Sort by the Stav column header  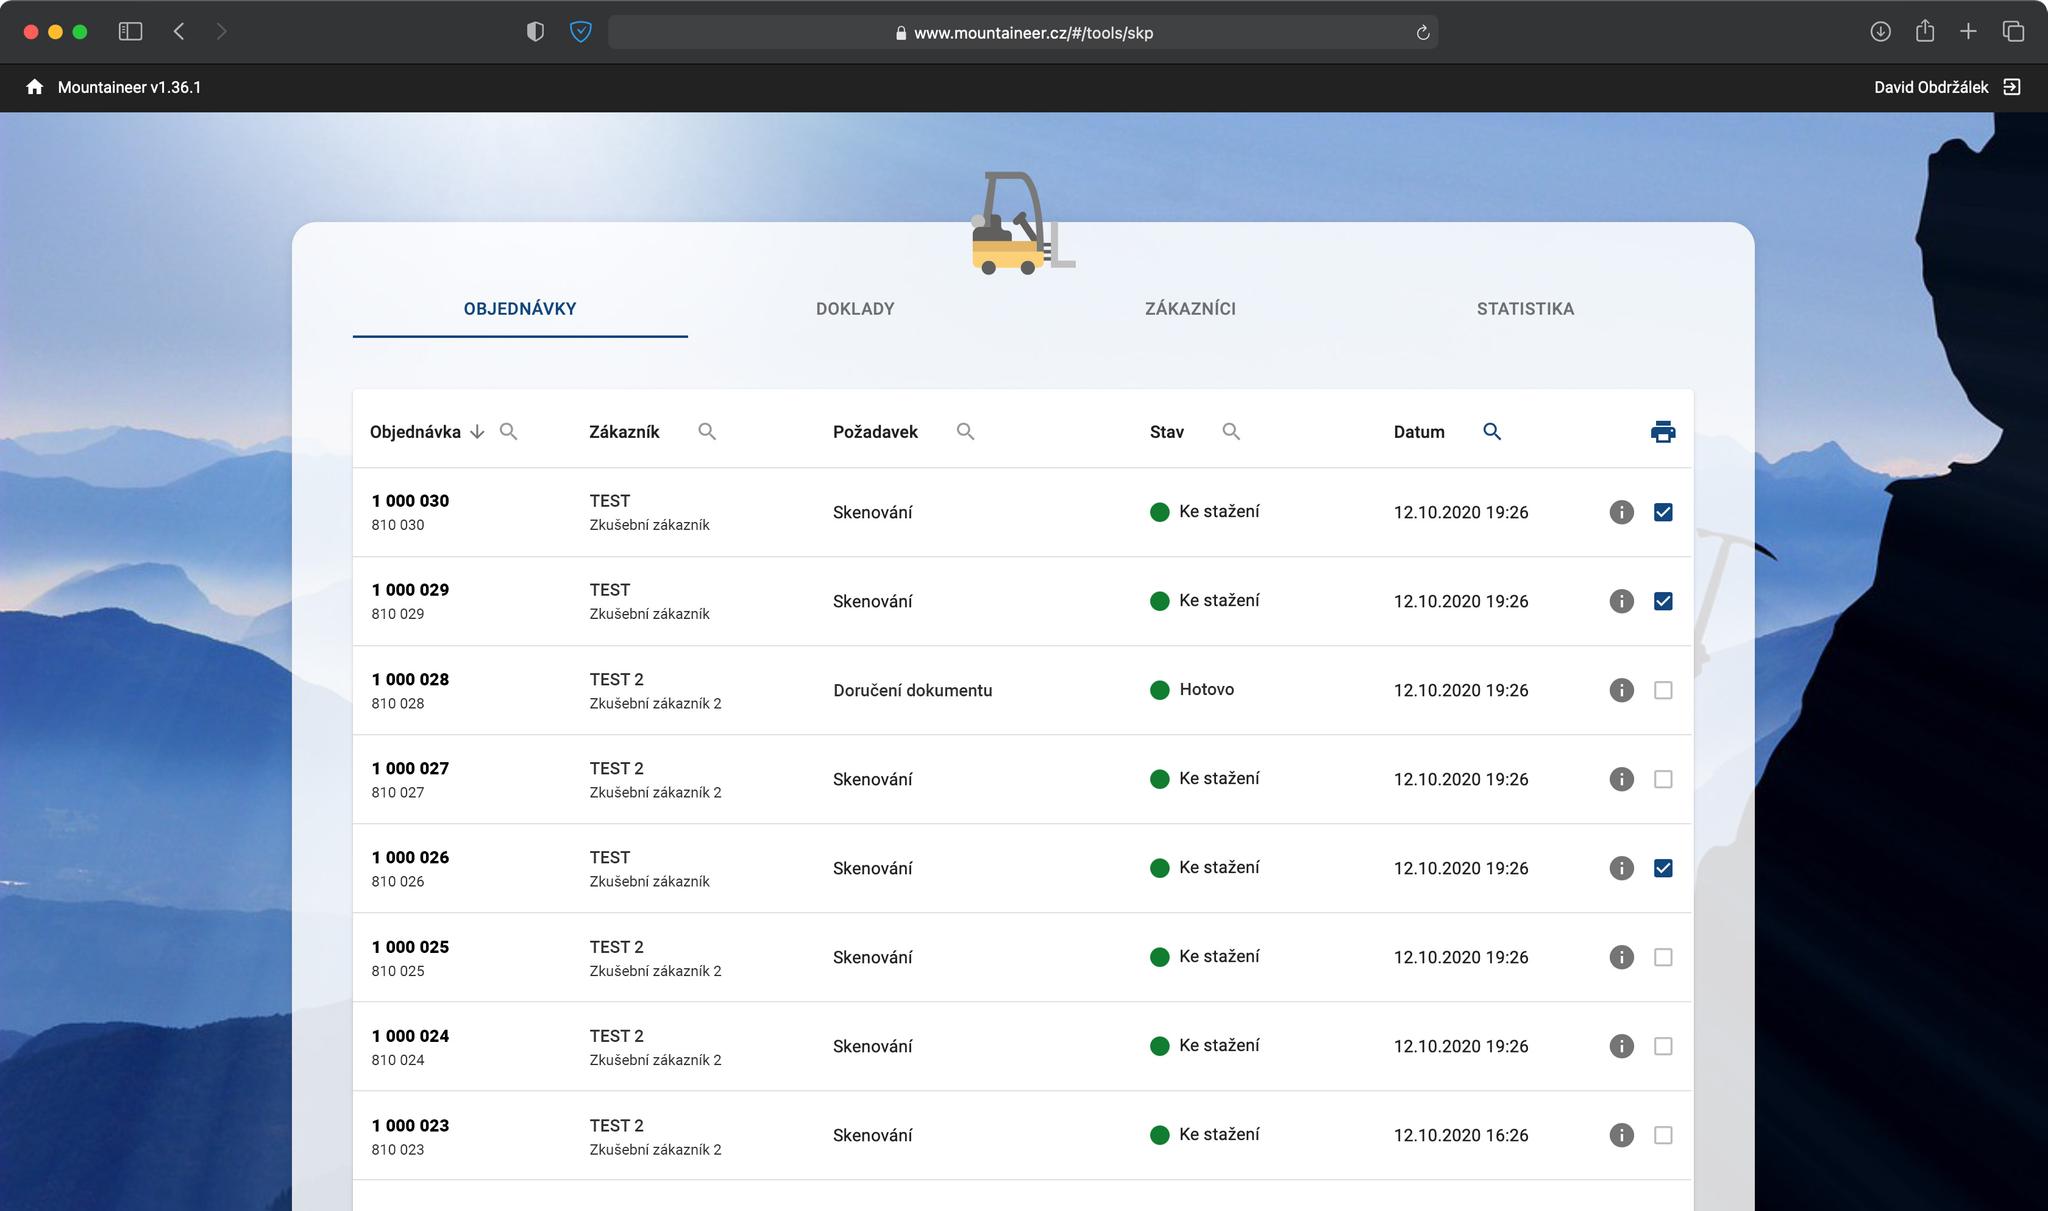click(x=1167, y=432)
